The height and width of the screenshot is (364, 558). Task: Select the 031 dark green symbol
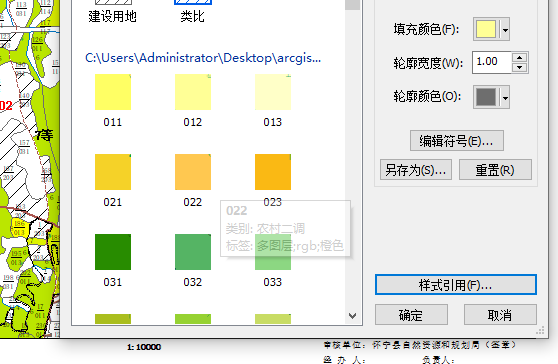point(113,252)
